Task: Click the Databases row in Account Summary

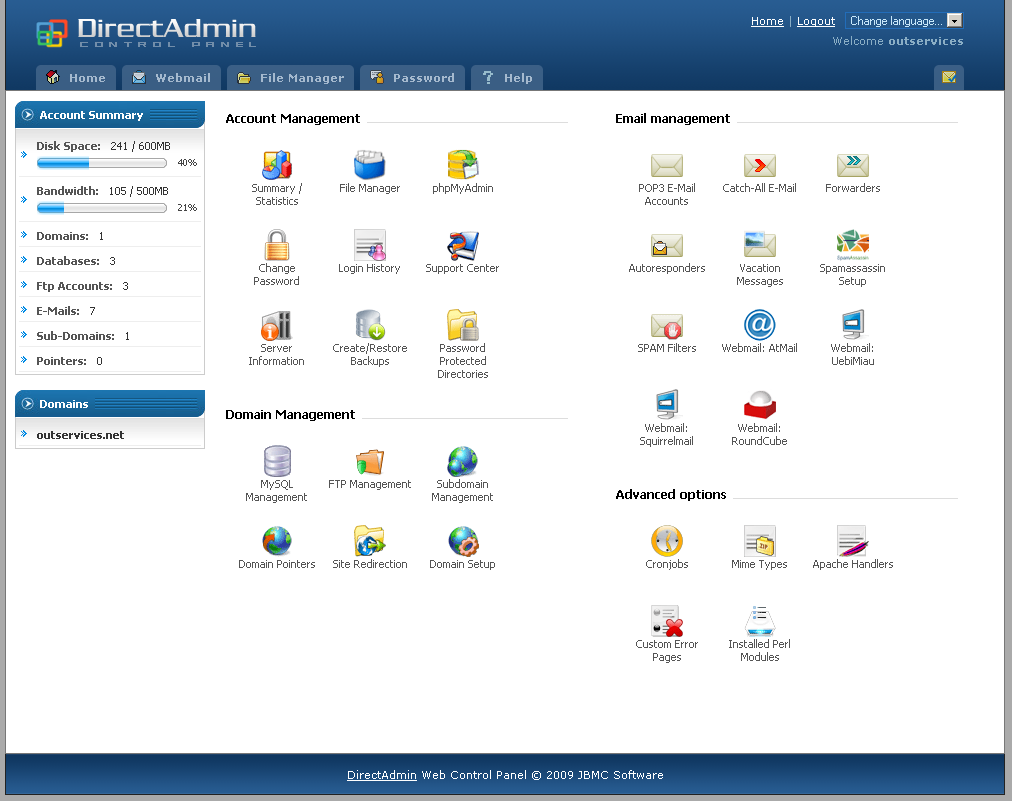Action: [x=110, y=261]
